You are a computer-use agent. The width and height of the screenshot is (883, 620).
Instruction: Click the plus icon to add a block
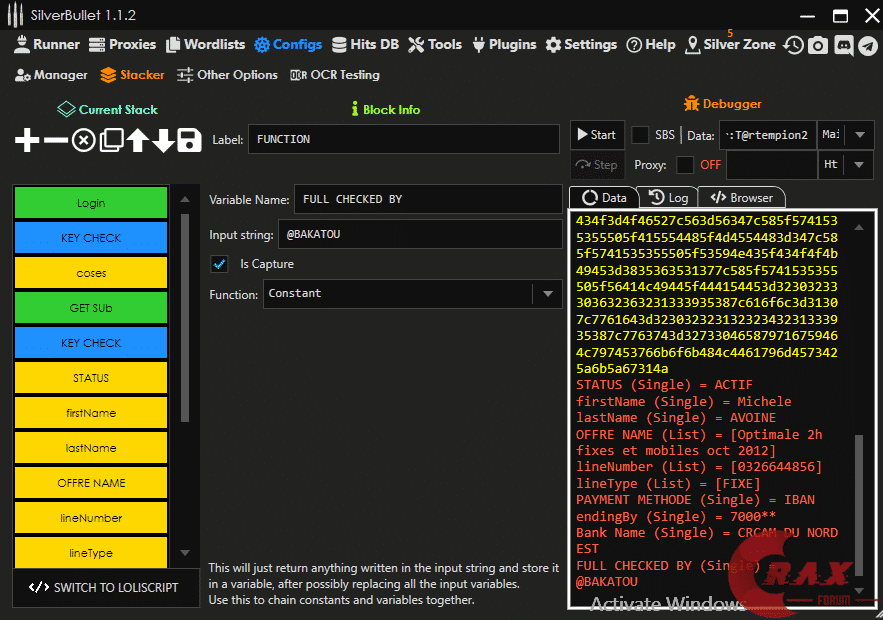click(x=28, y=140)
